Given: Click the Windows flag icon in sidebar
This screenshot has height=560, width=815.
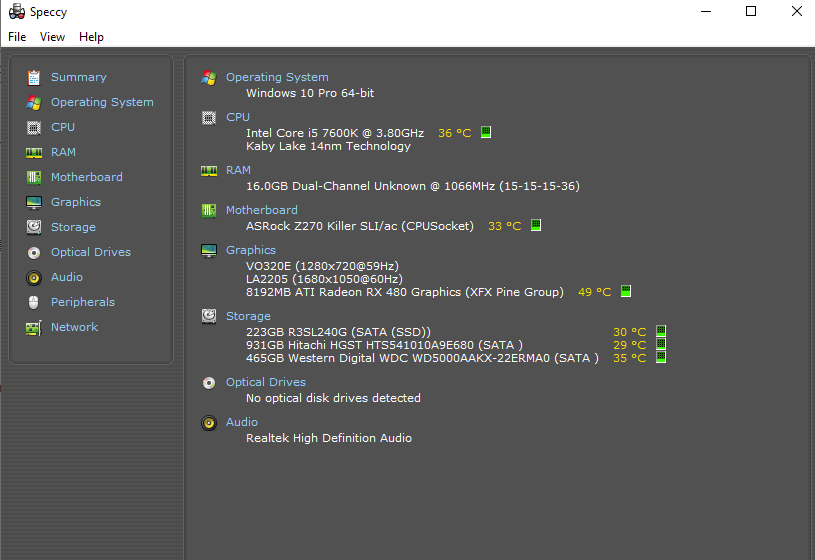Looking at the screenshot, I should (34, 102).
